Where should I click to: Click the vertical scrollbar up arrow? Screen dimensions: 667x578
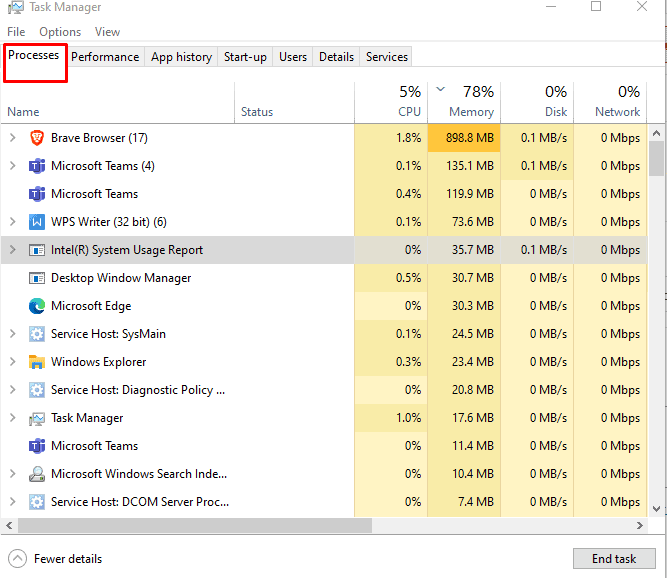pos(656,134)
